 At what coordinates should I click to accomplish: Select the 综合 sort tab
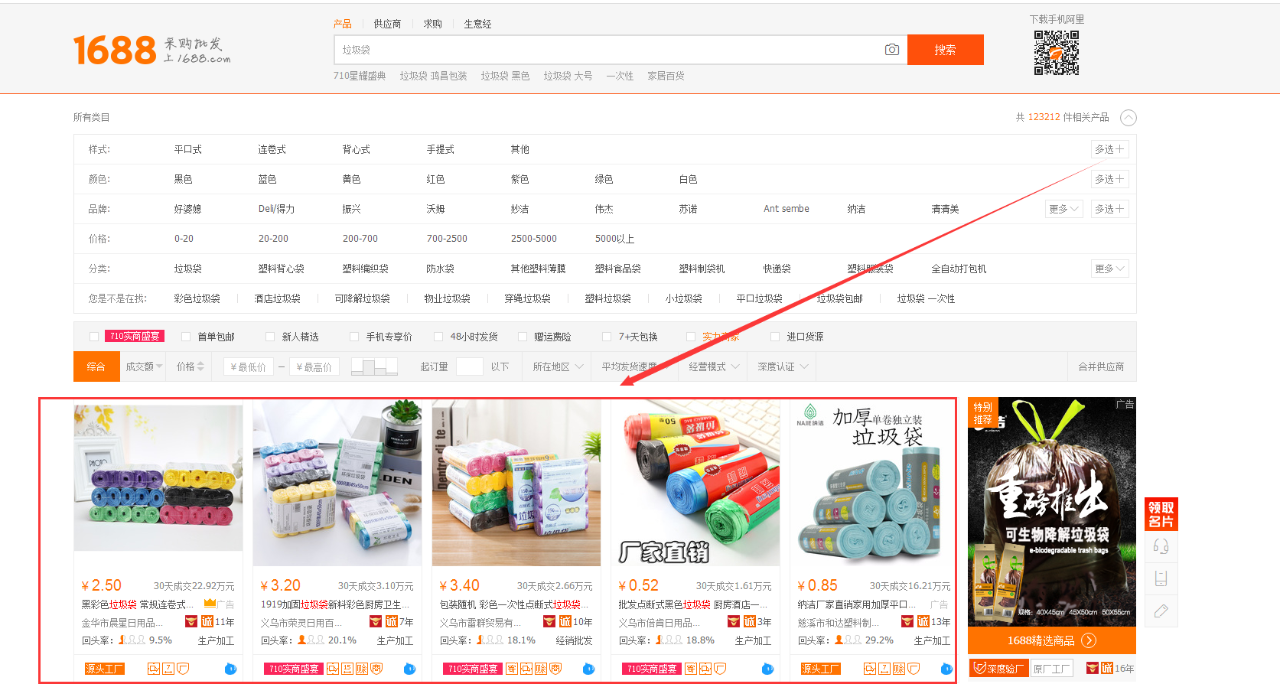pyautogui.click(x=96, y=367)
